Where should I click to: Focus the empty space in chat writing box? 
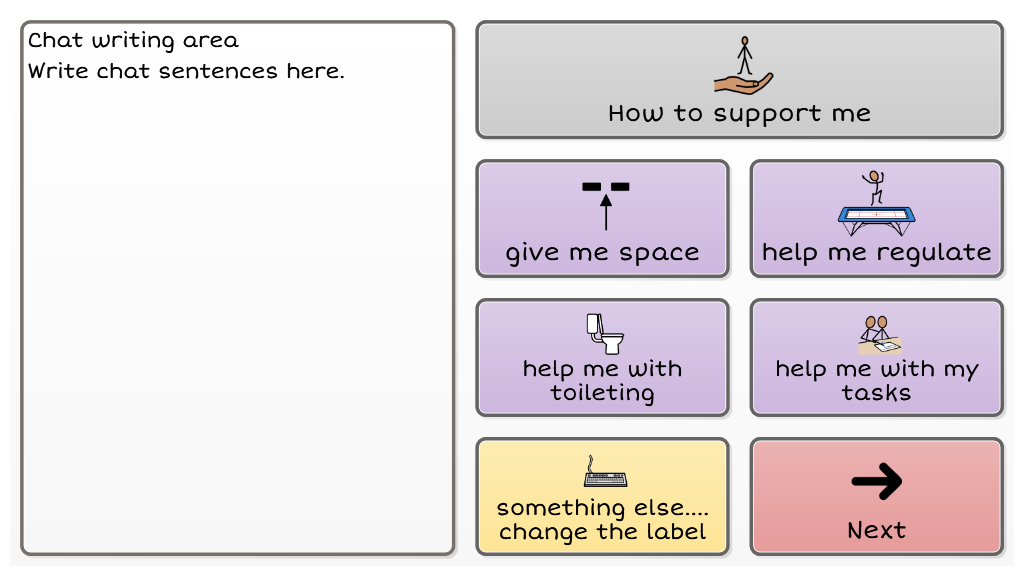237,320
